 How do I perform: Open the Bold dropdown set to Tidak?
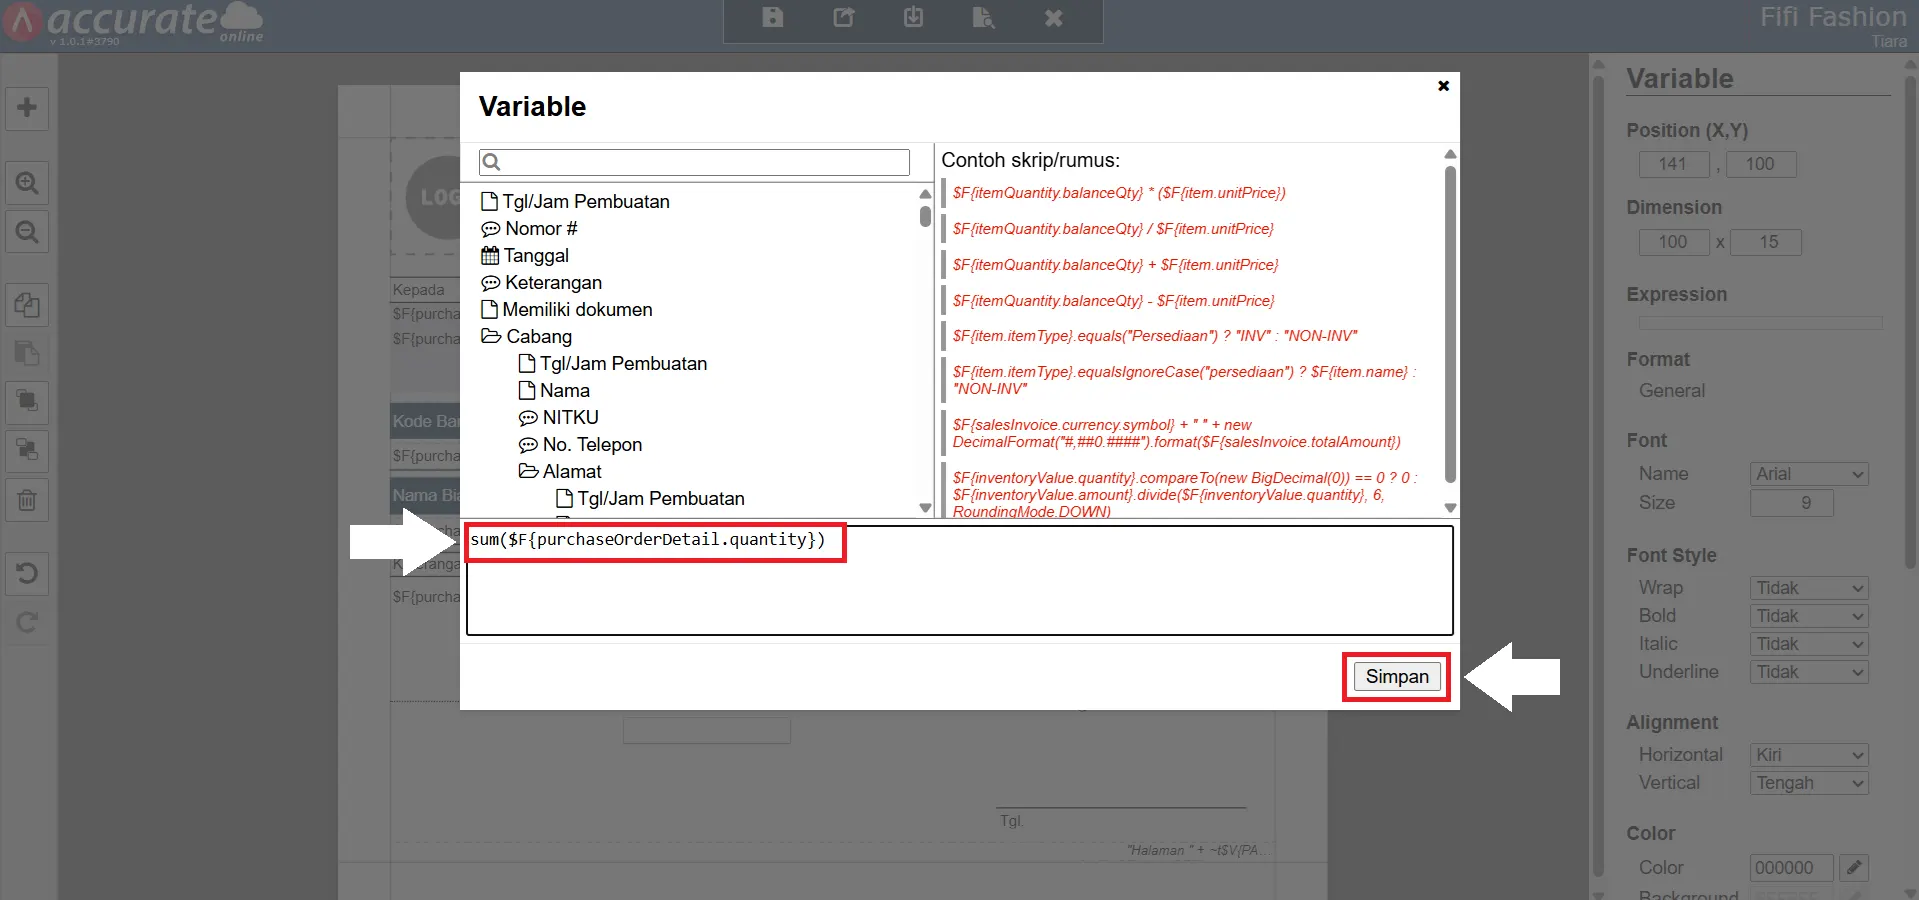[1809, 616]
